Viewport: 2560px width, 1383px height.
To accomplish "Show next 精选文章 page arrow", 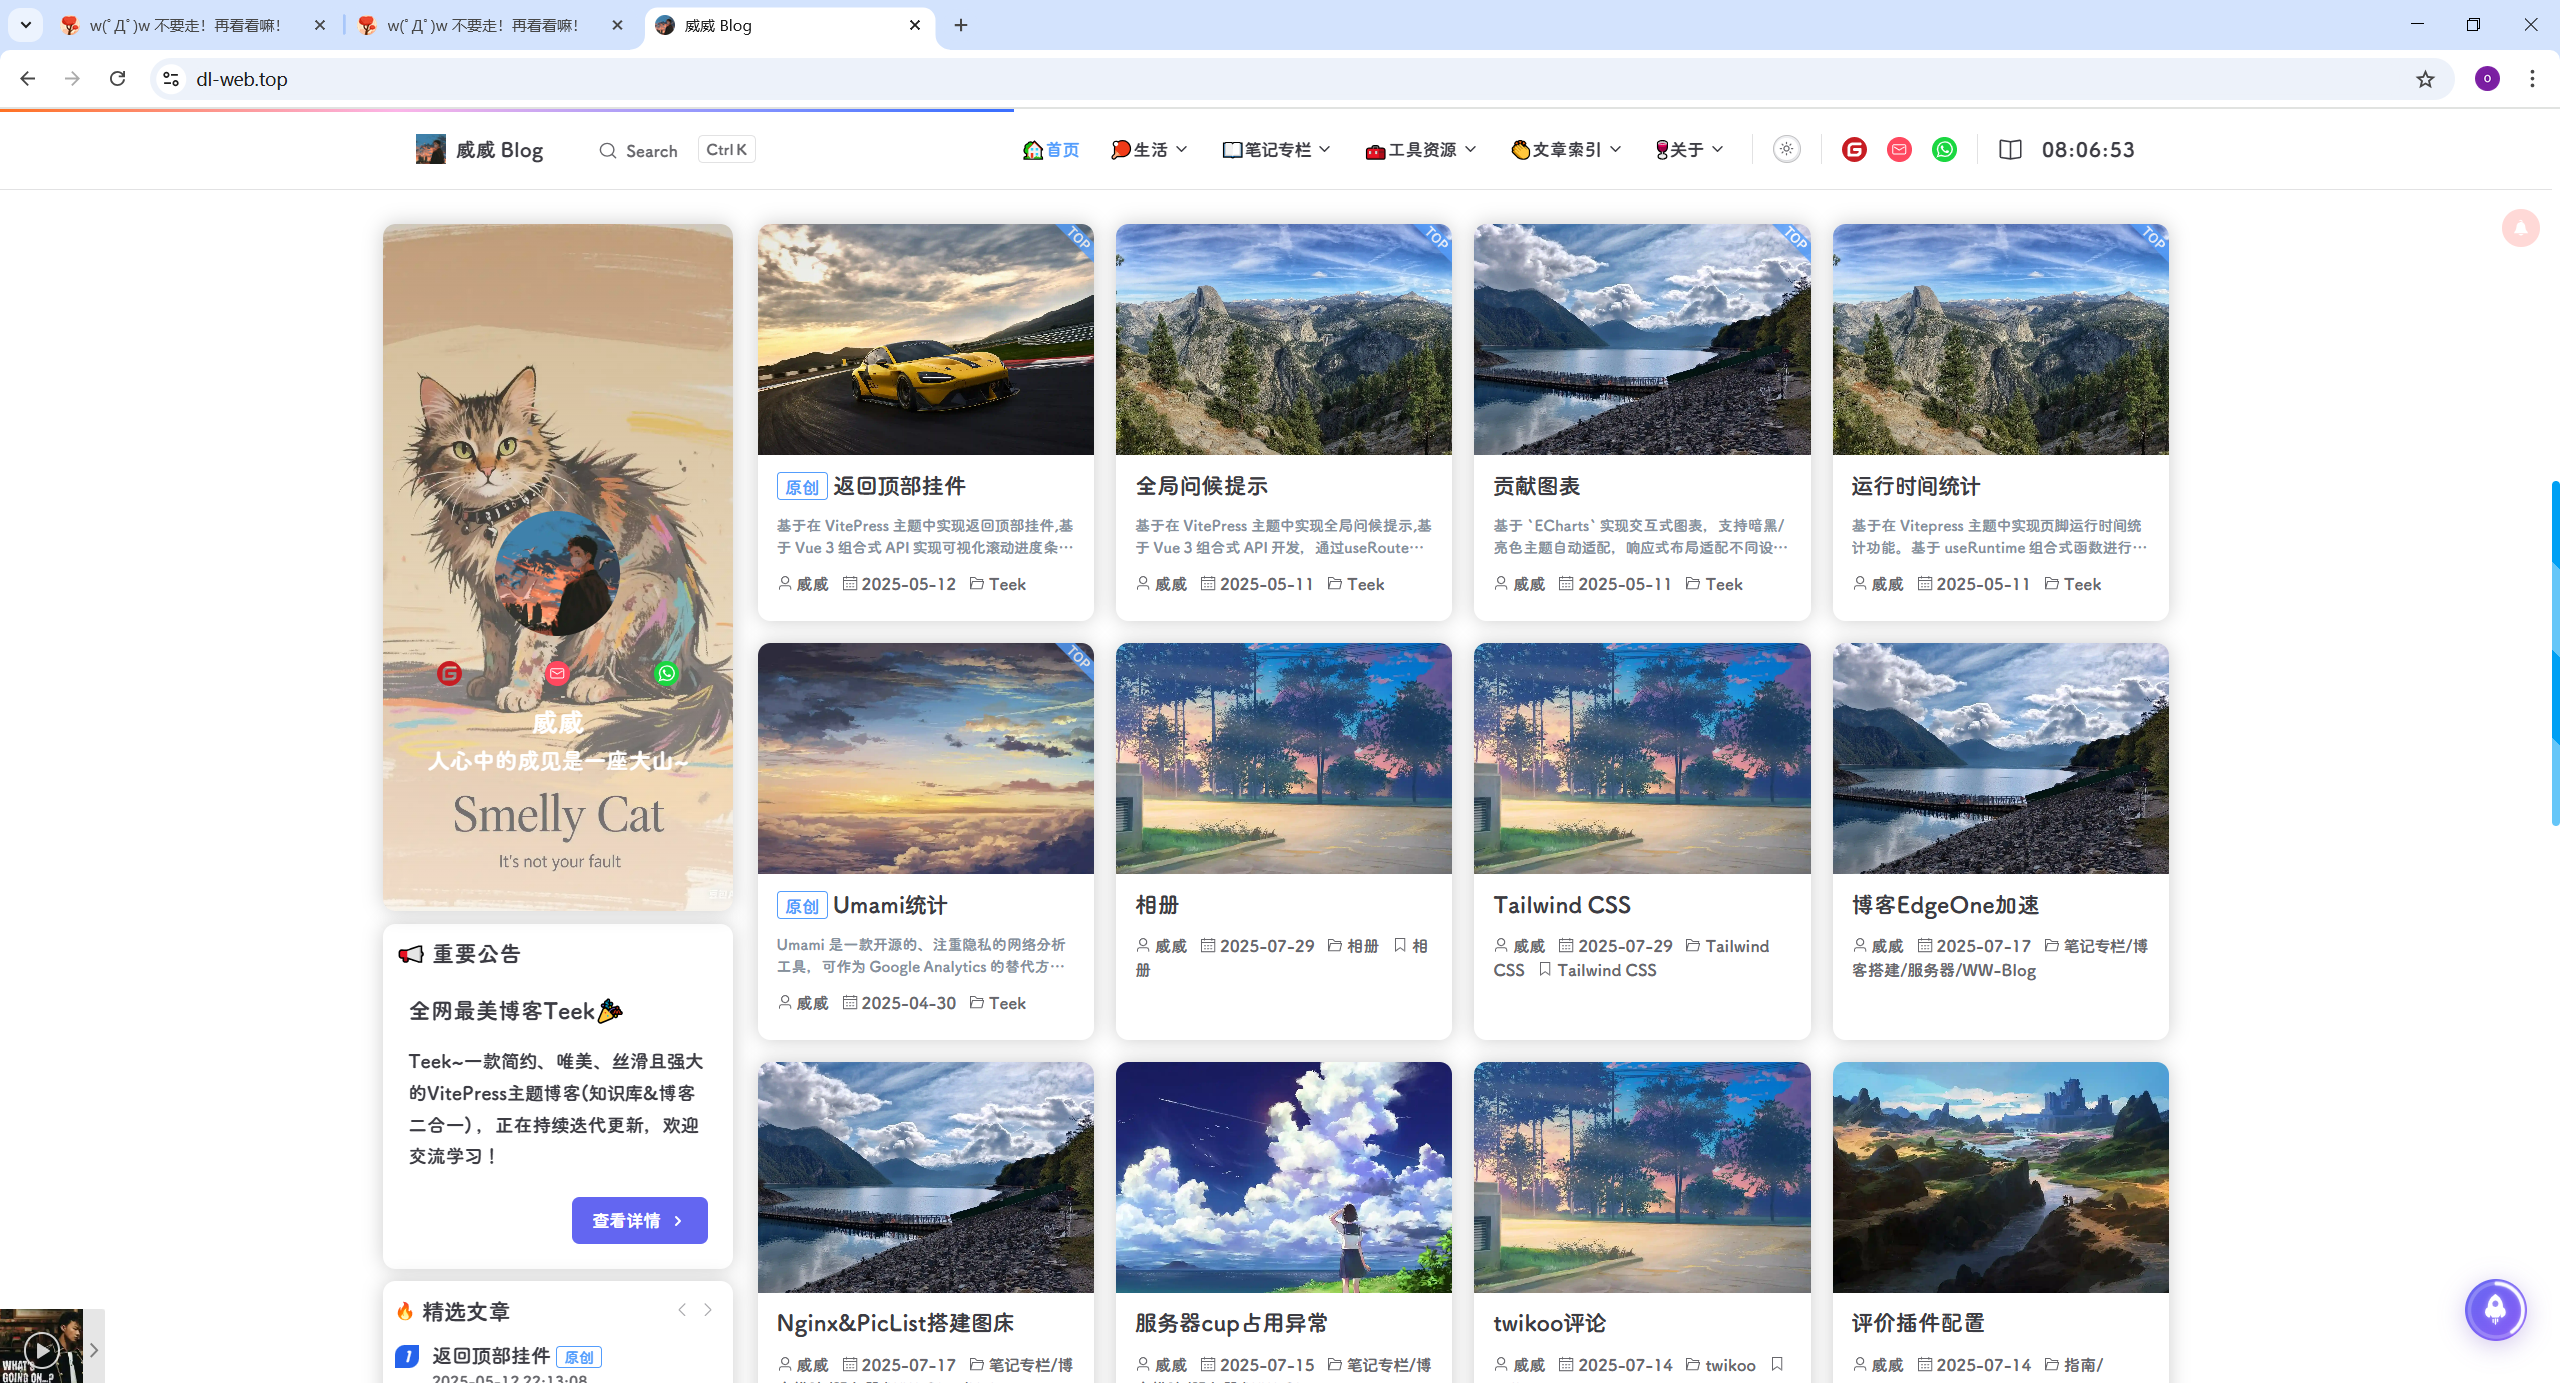I will 708,1310.
